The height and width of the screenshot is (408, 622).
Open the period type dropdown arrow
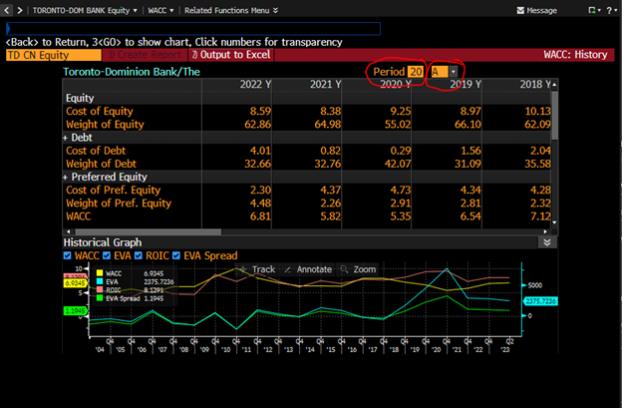[x=454, y=72]
